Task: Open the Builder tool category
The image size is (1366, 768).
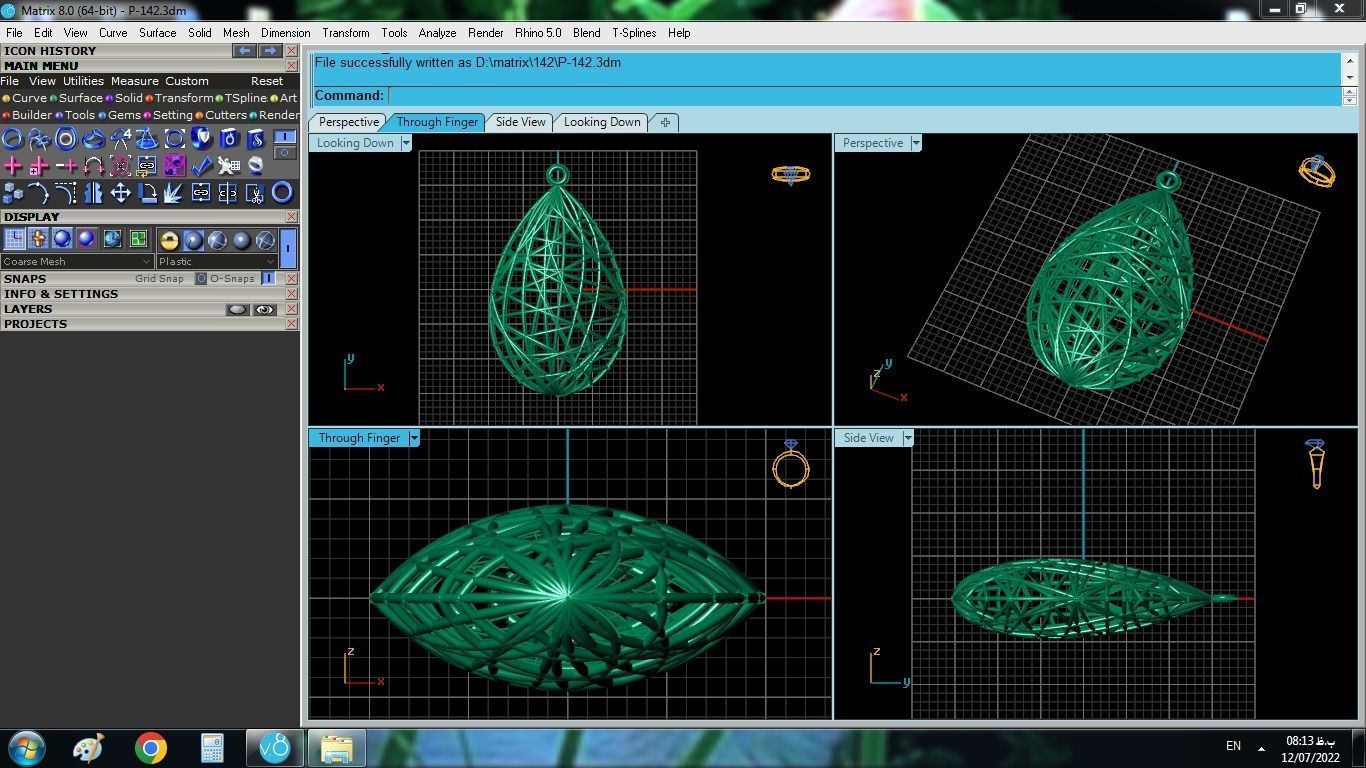Action: (27, 115)
